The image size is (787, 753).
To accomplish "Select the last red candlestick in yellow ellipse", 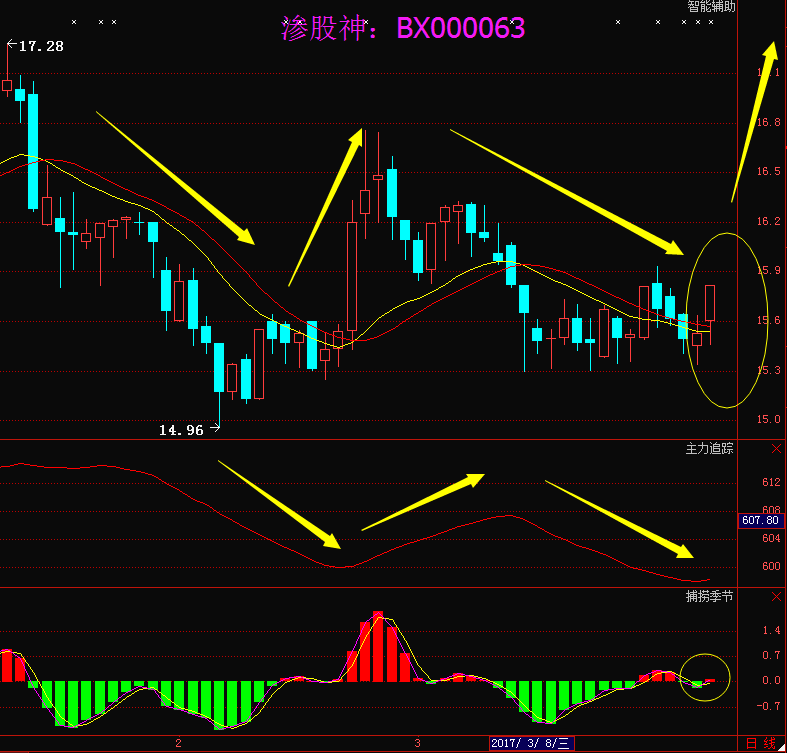I will pos(710,303).
